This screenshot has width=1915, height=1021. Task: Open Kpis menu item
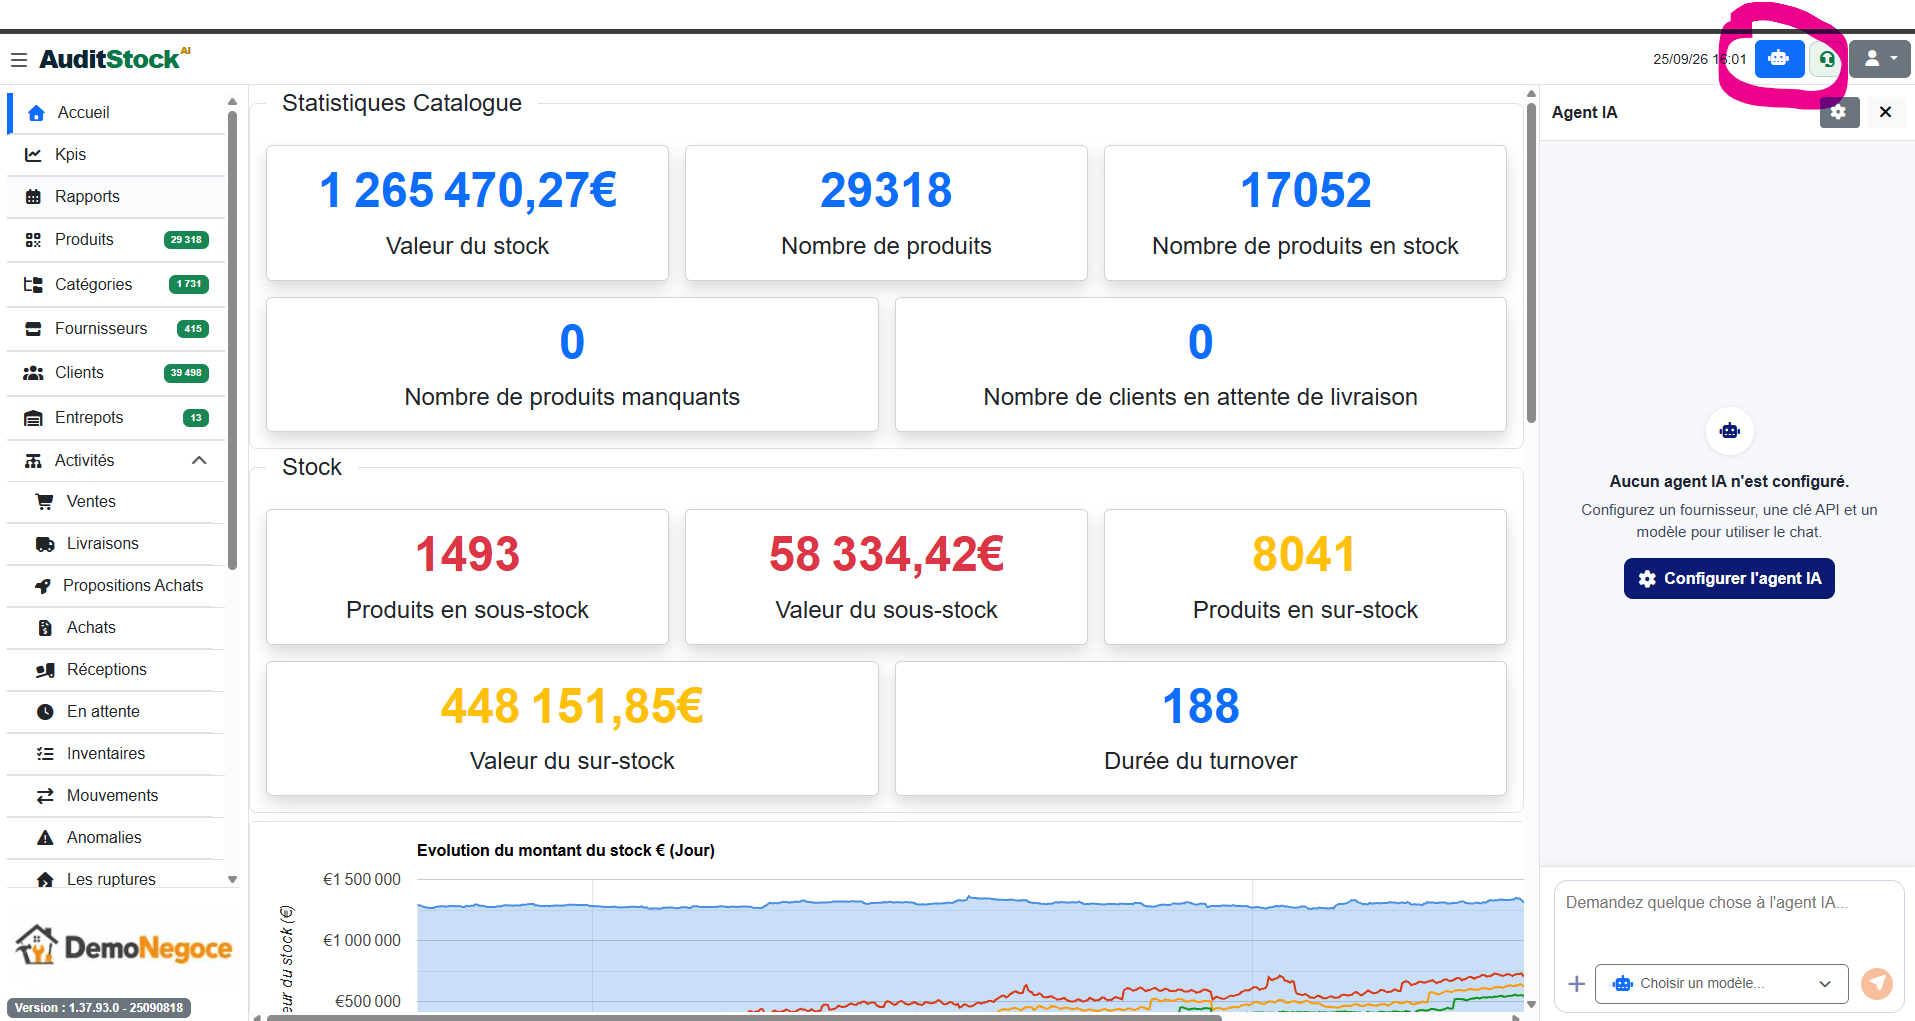(x=117, y=155)
